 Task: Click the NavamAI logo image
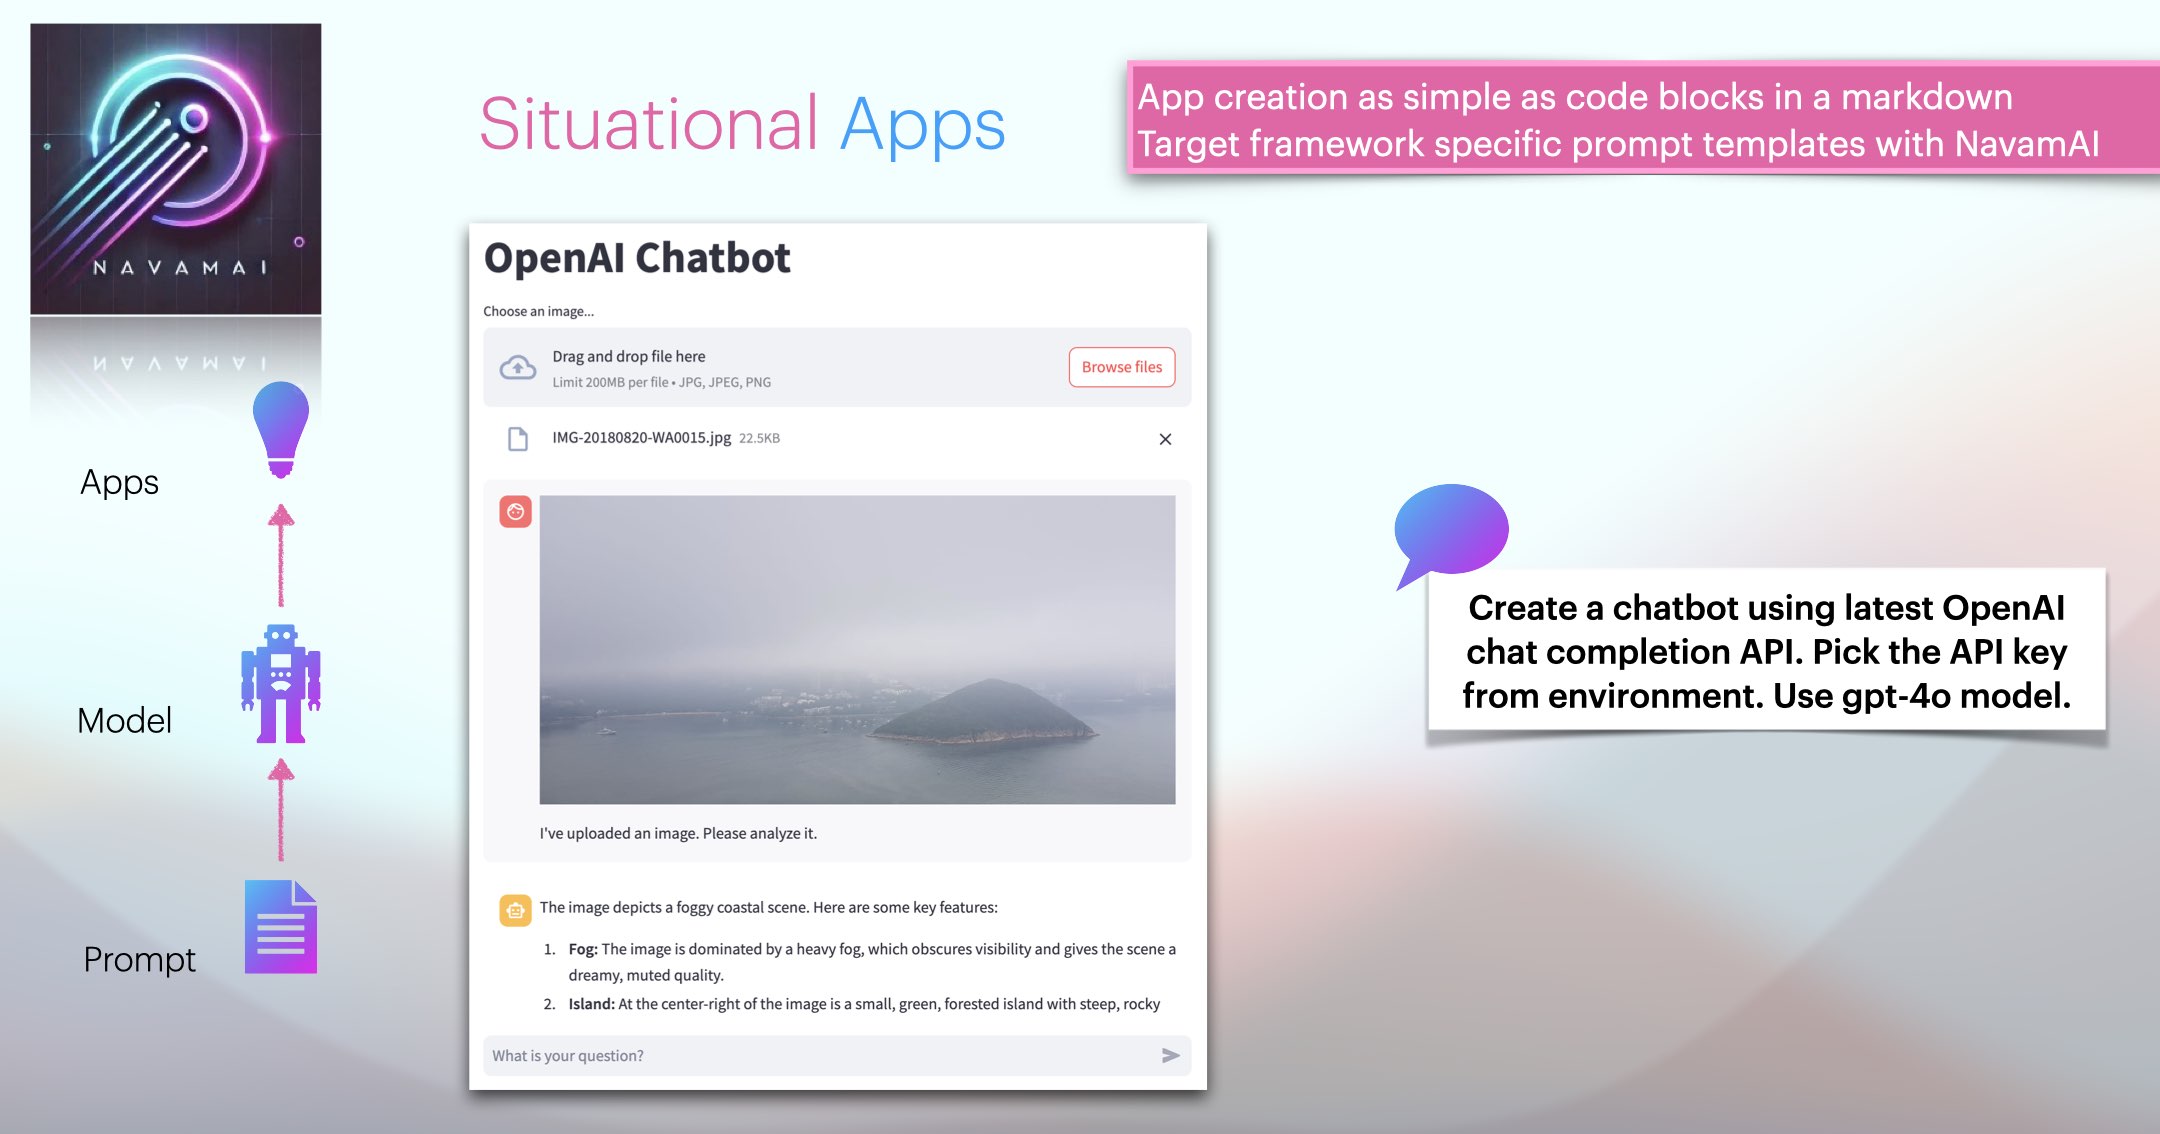click(x=176, y=169)
